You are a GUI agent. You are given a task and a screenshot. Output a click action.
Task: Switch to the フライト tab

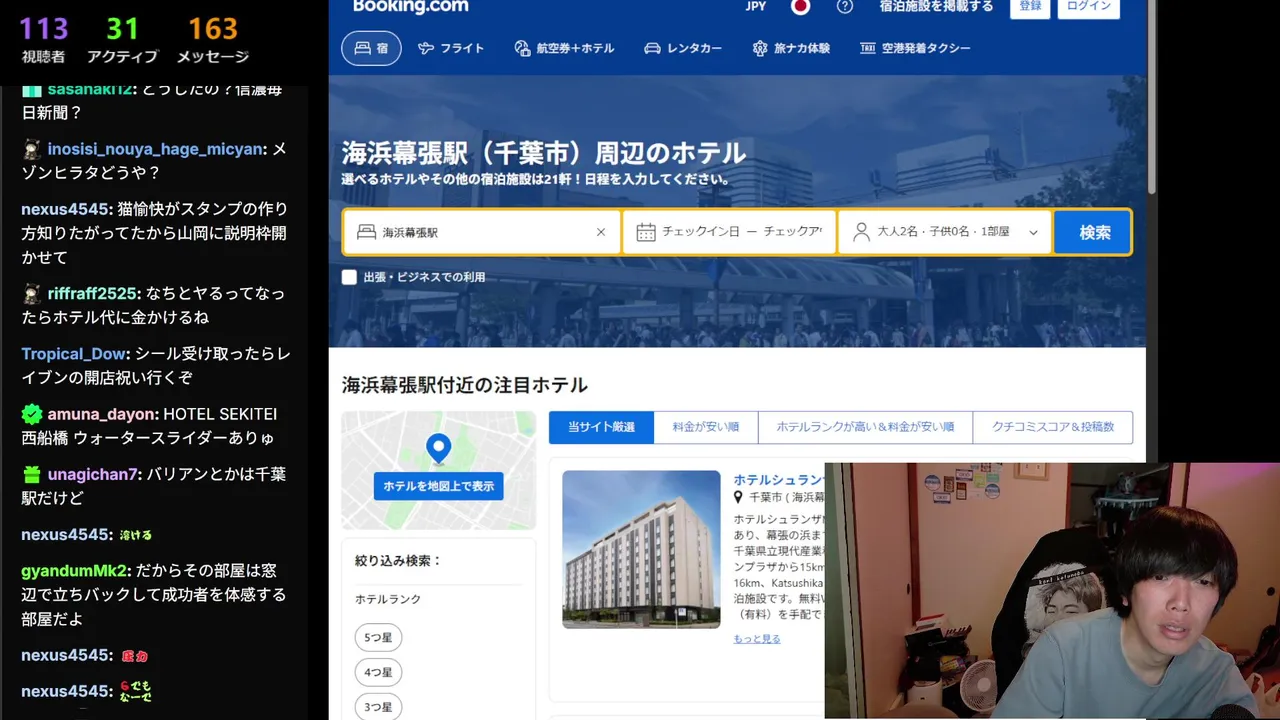451,48
